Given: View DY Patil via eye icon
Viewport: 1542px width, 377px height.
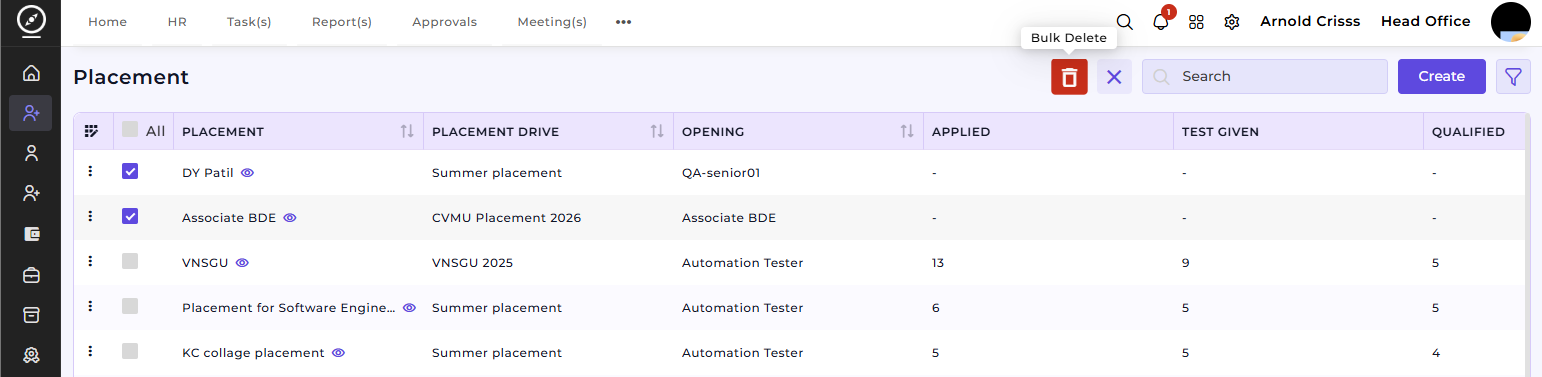Looking at the screenshot, I should click(x=247, y=173).
